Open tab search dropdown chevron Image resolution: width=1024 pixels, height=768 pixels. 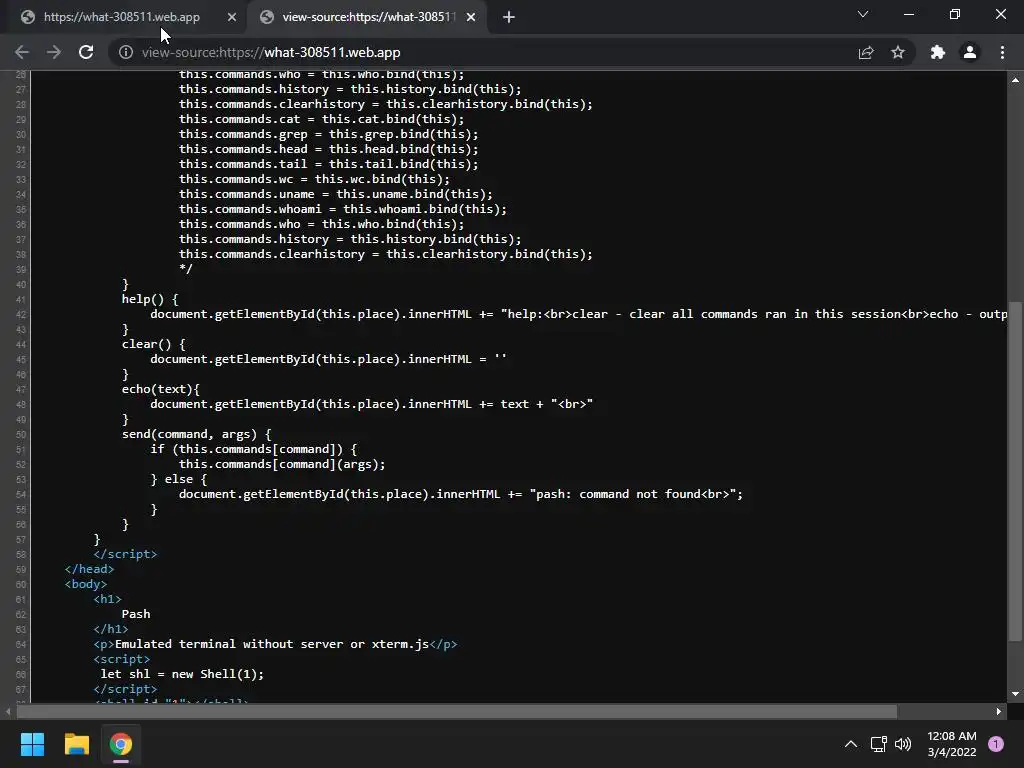863,14
